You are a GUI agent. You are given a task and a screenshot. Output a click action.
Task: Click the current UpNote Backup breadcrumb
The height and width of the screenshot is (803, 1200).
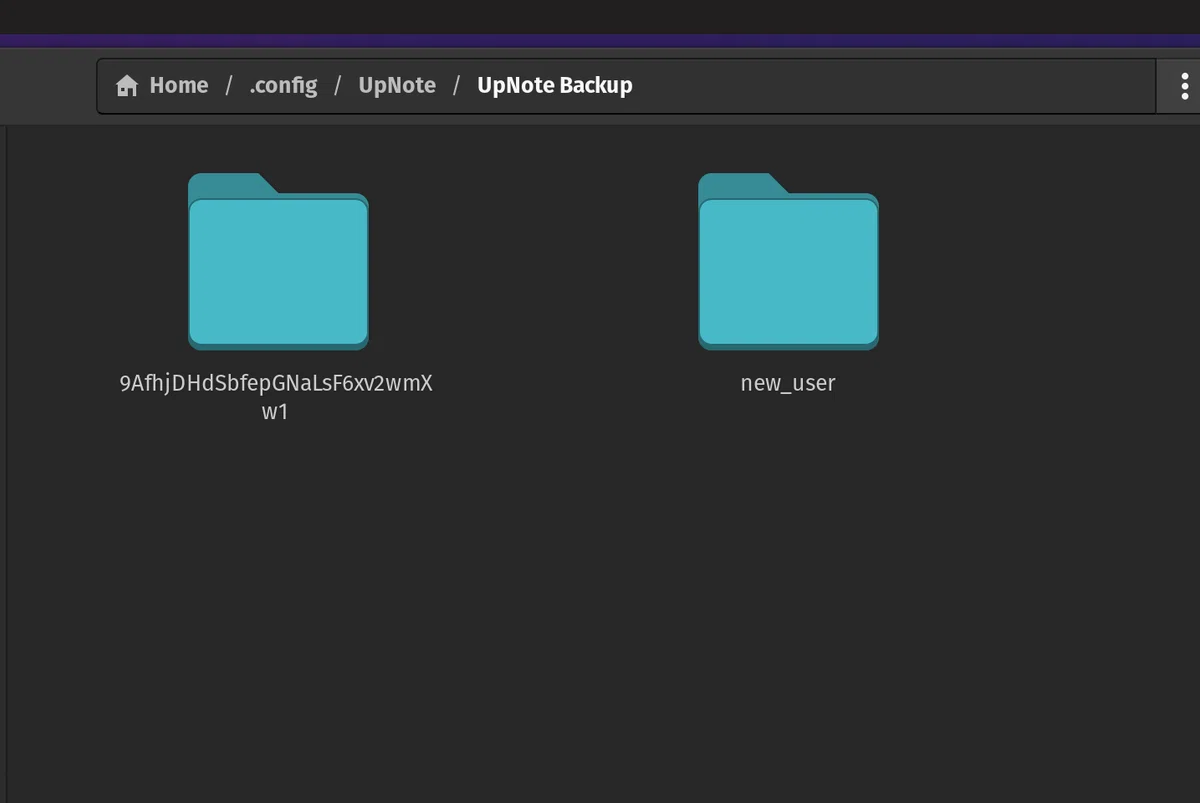tap(555, 85)
